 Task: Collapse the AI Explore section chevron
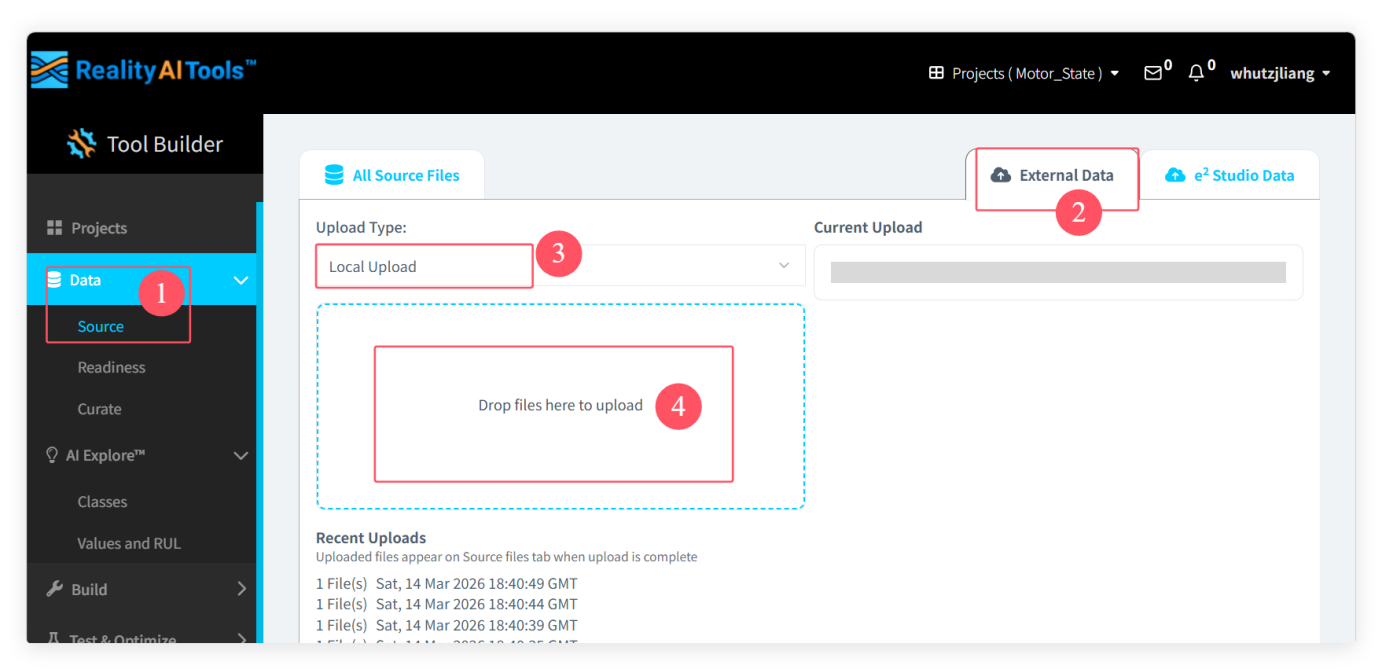coord(241,455)
